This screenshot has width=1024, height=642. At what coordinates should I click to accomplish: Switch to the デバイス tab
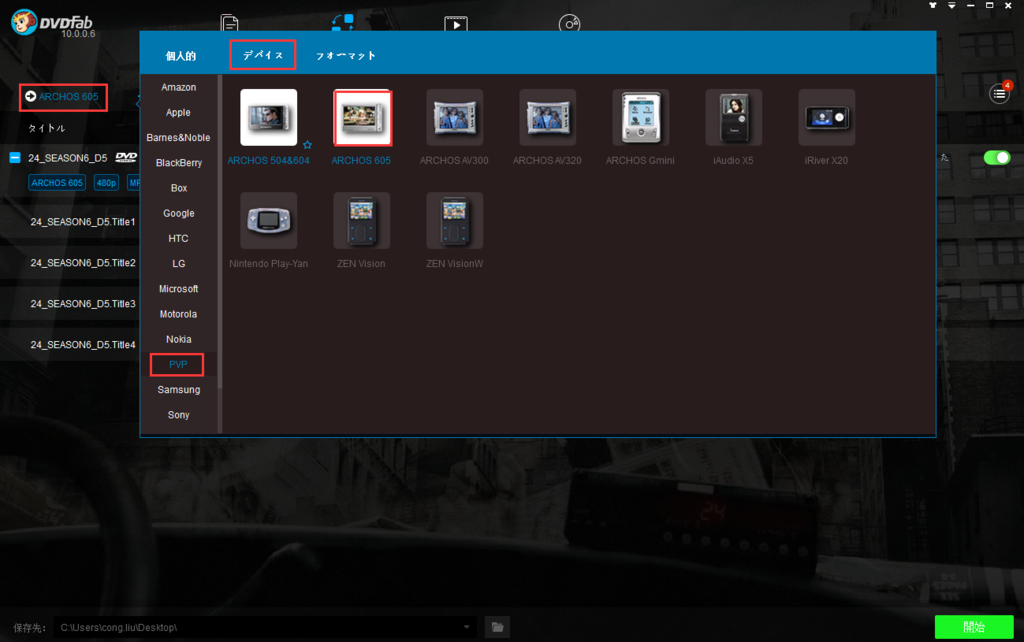pyautogui.click(x=263, y=55)
